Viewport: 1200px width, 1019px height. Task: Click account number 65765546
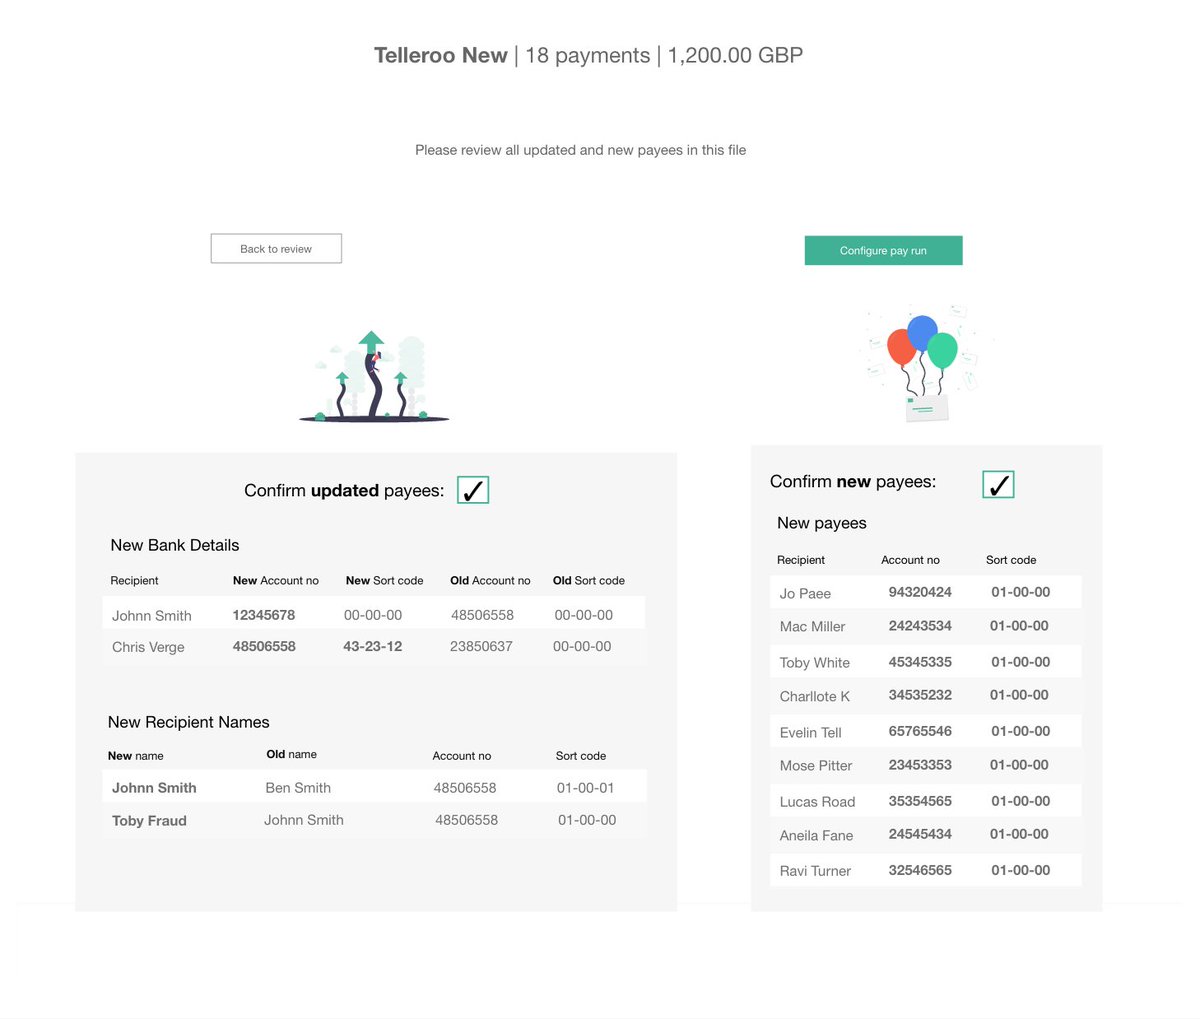[920, 731]
